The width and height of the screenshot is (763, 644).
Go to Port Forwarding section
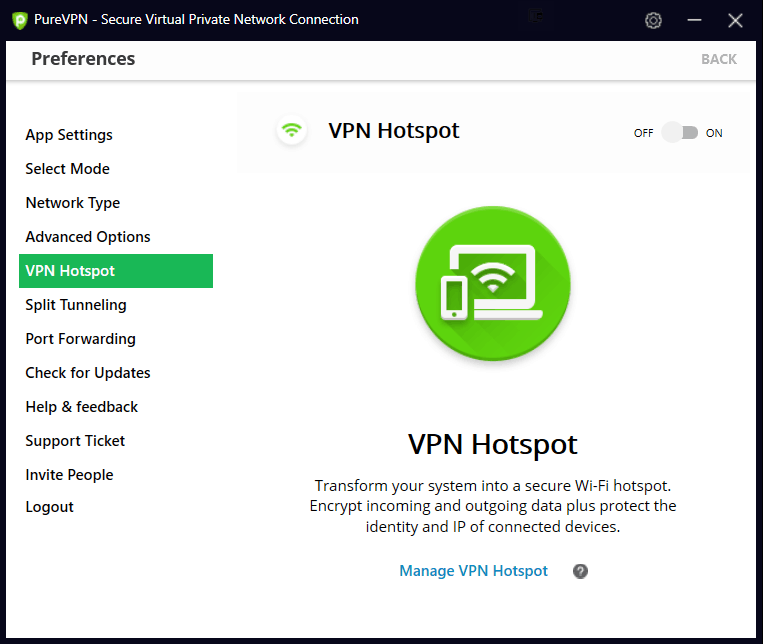80,339
